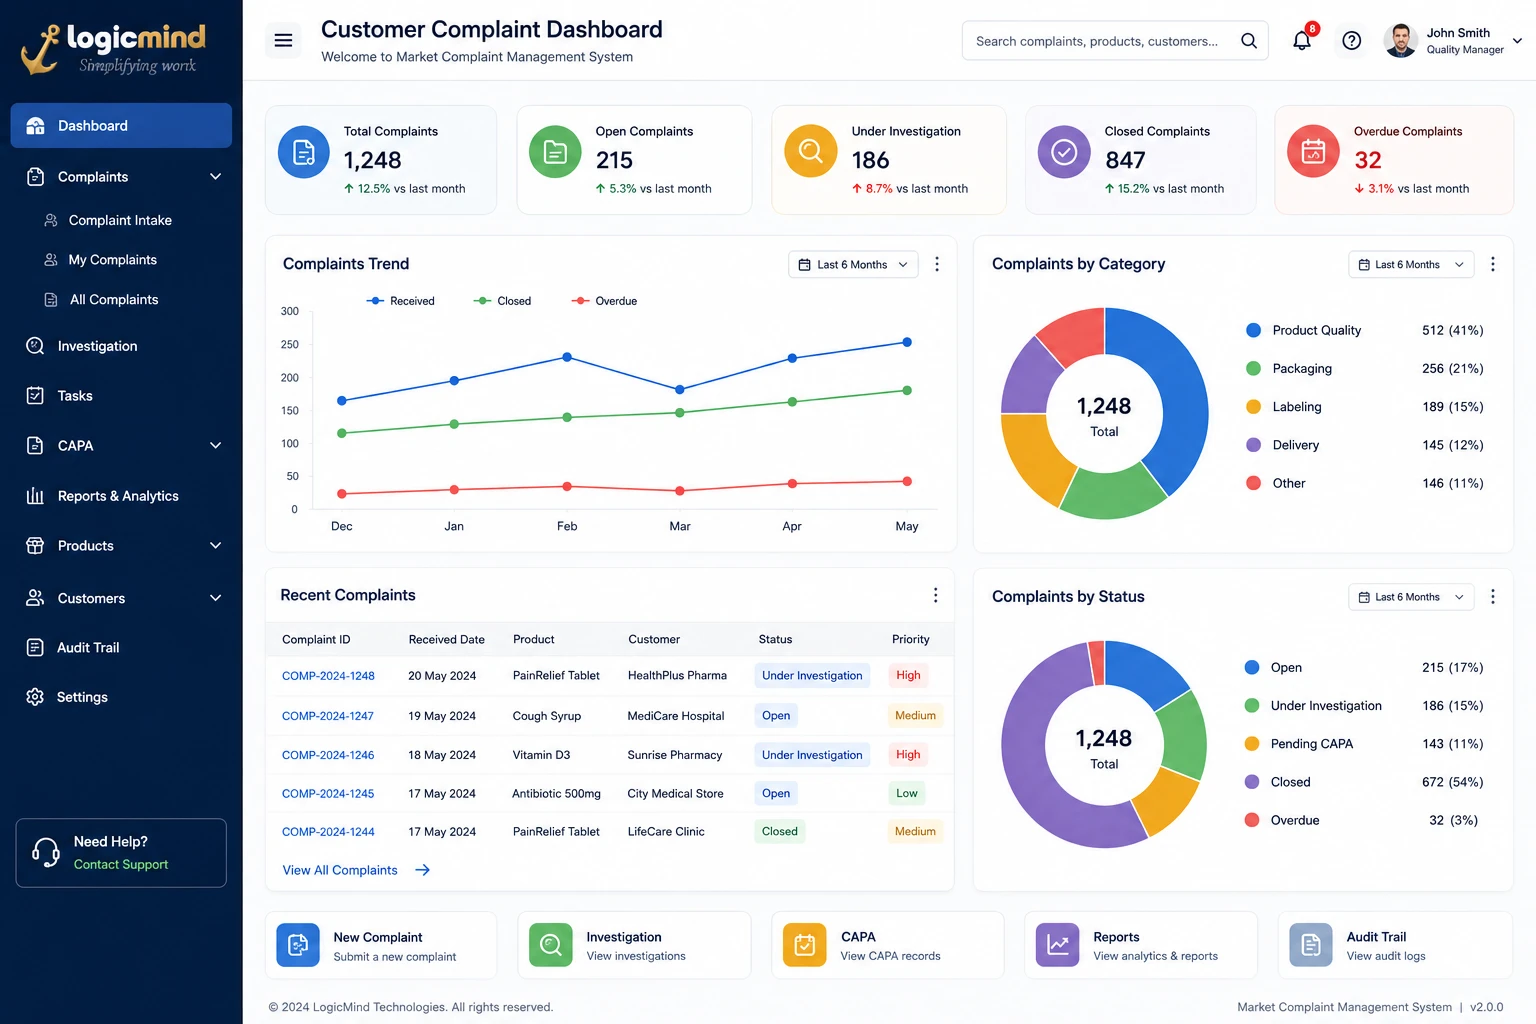This screenshot has width=1536, height=1024.
Task: Toggle the Received series in trend legend
Action: pyautogui.click(x=401, y=301)
